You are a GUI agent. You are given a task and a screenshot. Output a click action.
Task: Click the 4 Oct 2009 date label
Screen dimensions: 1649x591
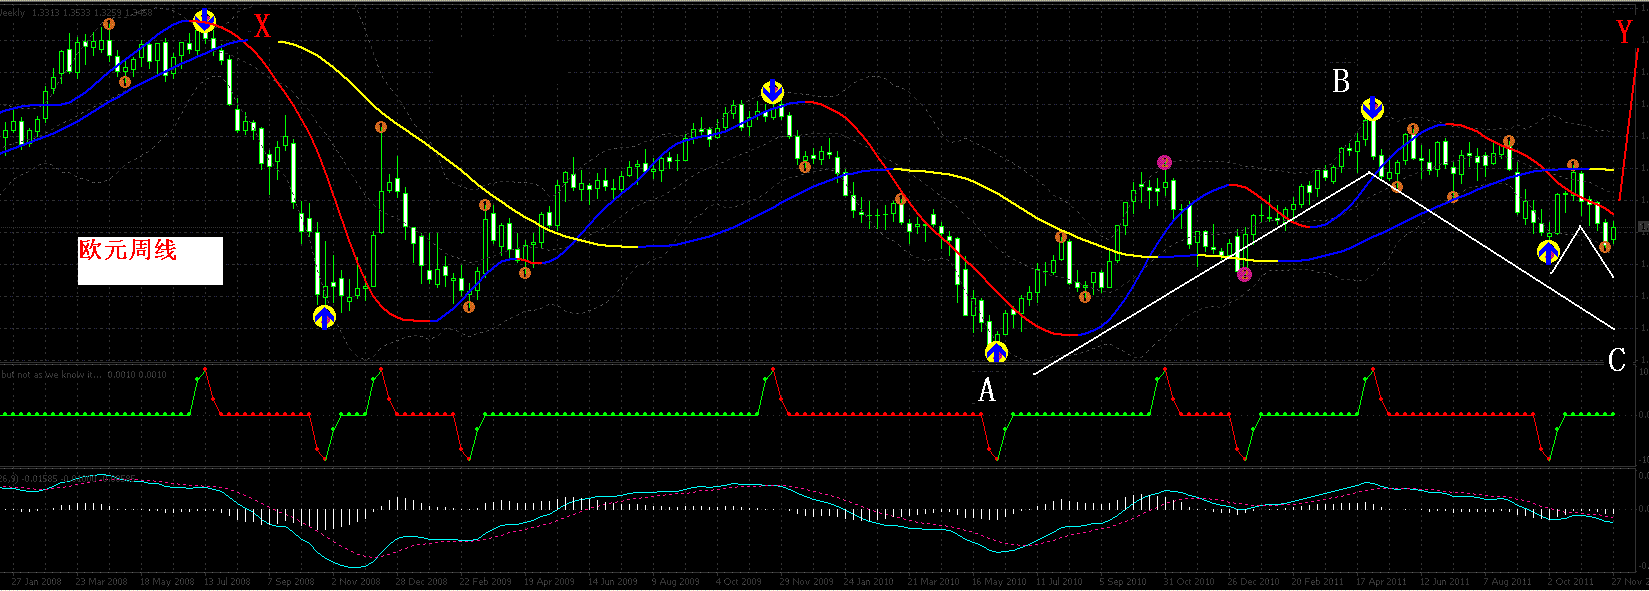pos(739,581)
